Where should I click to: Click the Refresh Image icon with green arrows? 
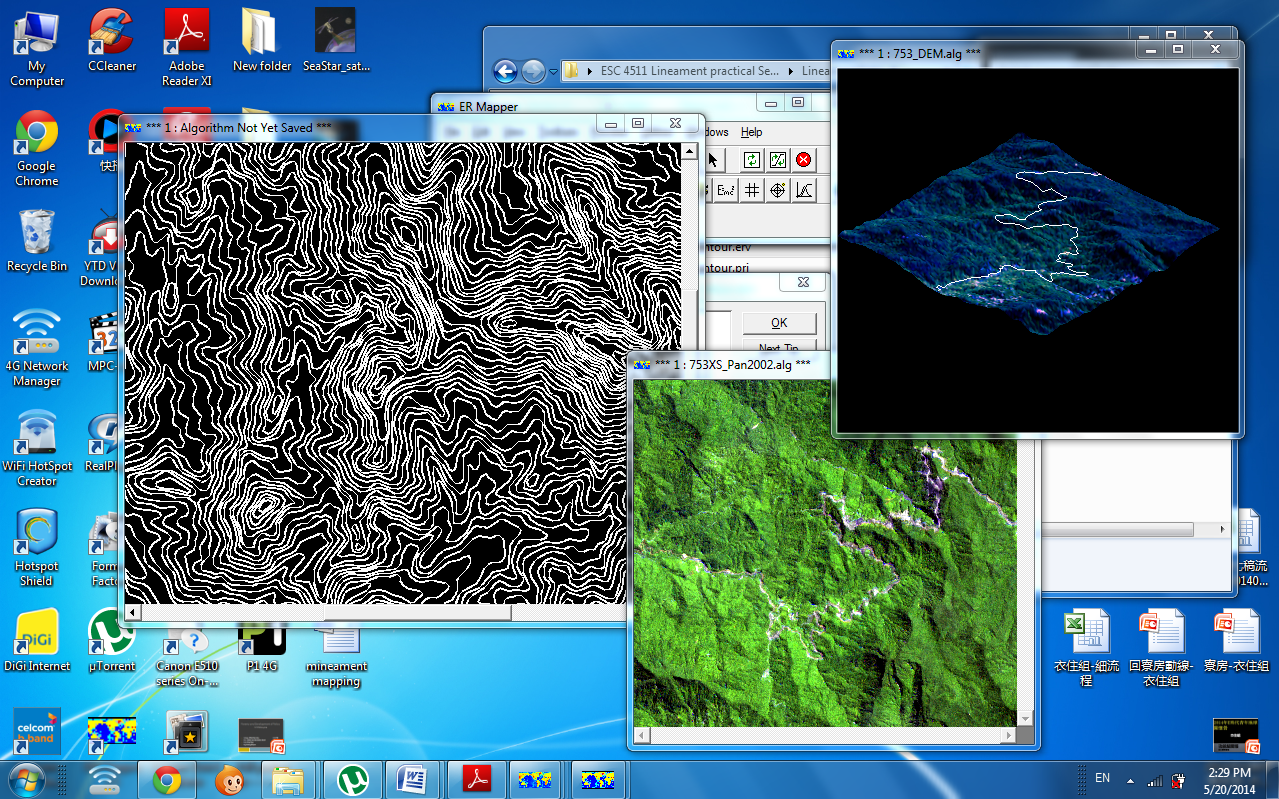750,160
